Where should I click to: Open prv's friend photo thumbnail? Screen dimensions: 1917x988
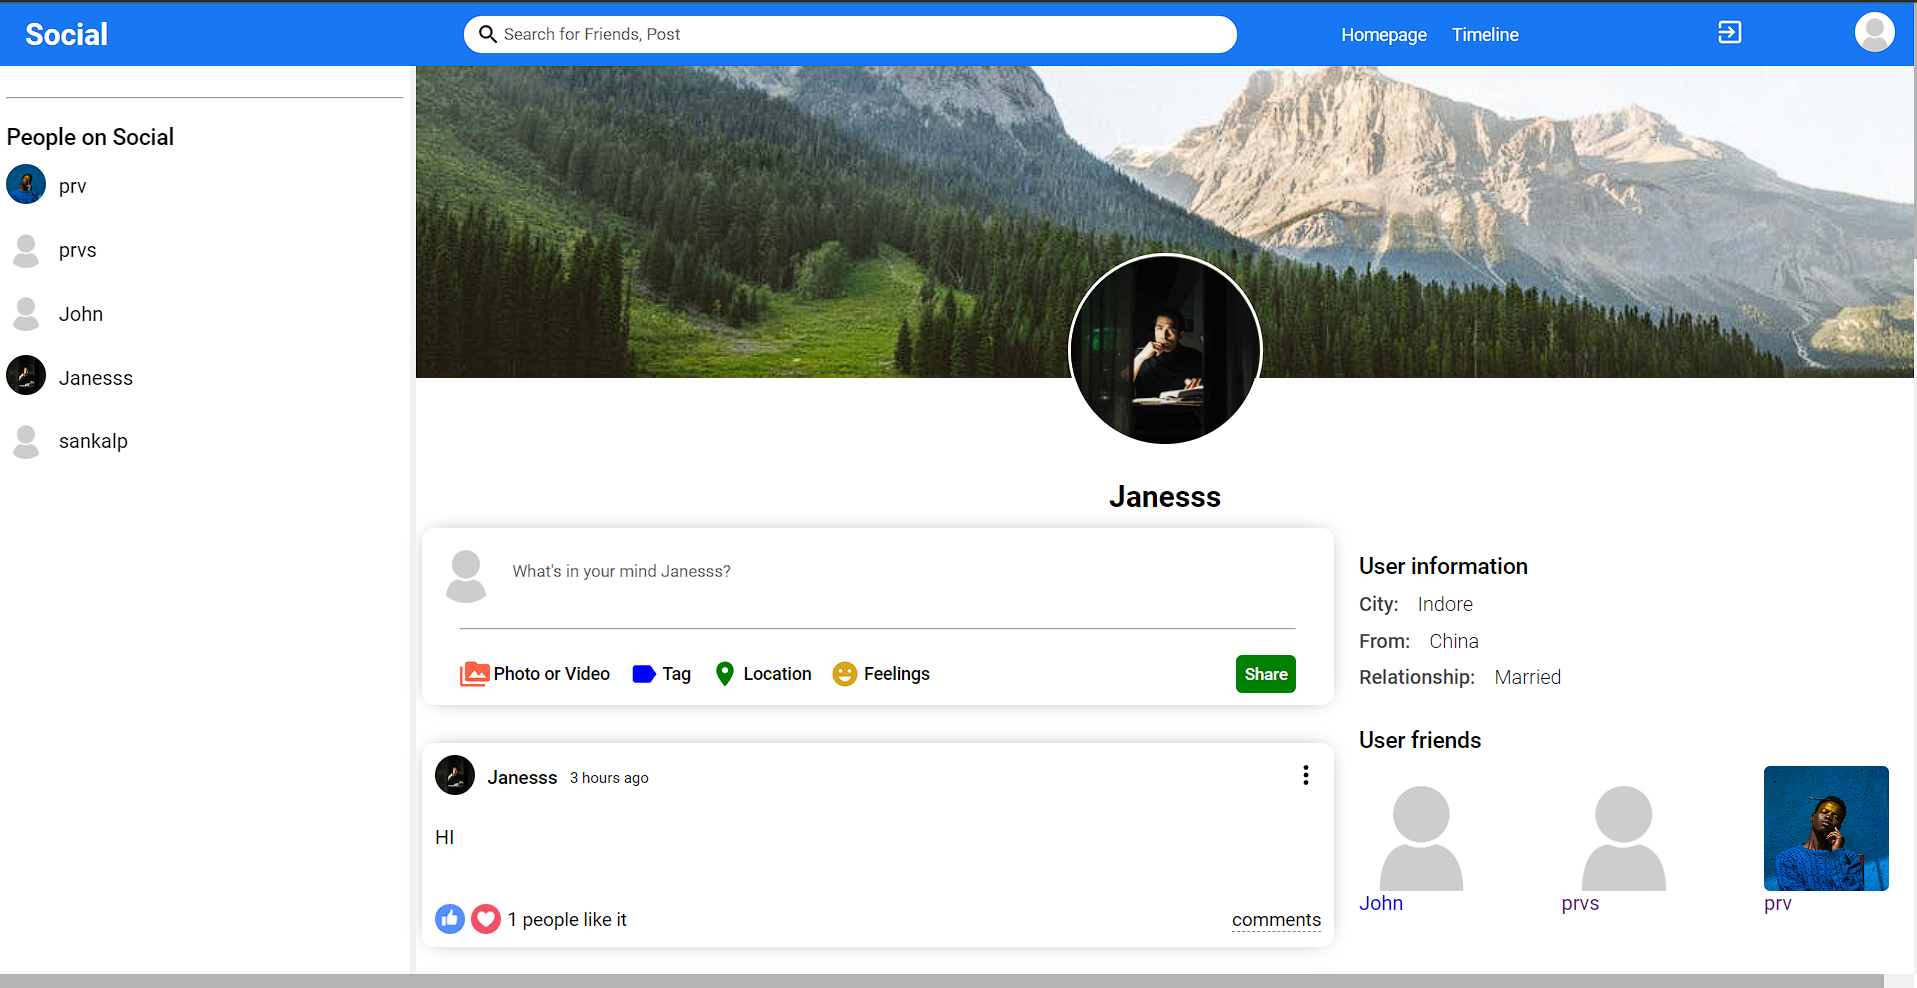tap(1826, 828)
